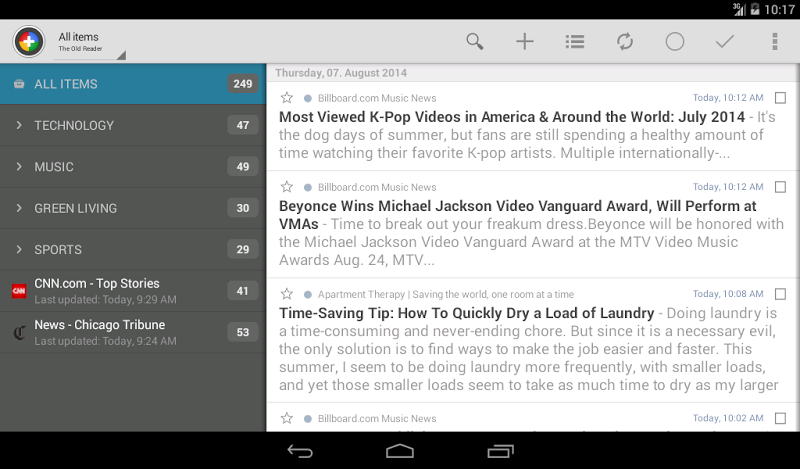
Task: Expand the Technology folder
Action: [x=19, y=125]
